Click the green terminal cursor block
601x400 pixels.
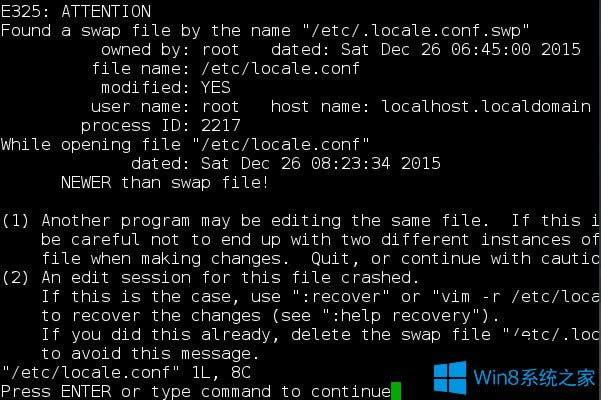point(396,391)
